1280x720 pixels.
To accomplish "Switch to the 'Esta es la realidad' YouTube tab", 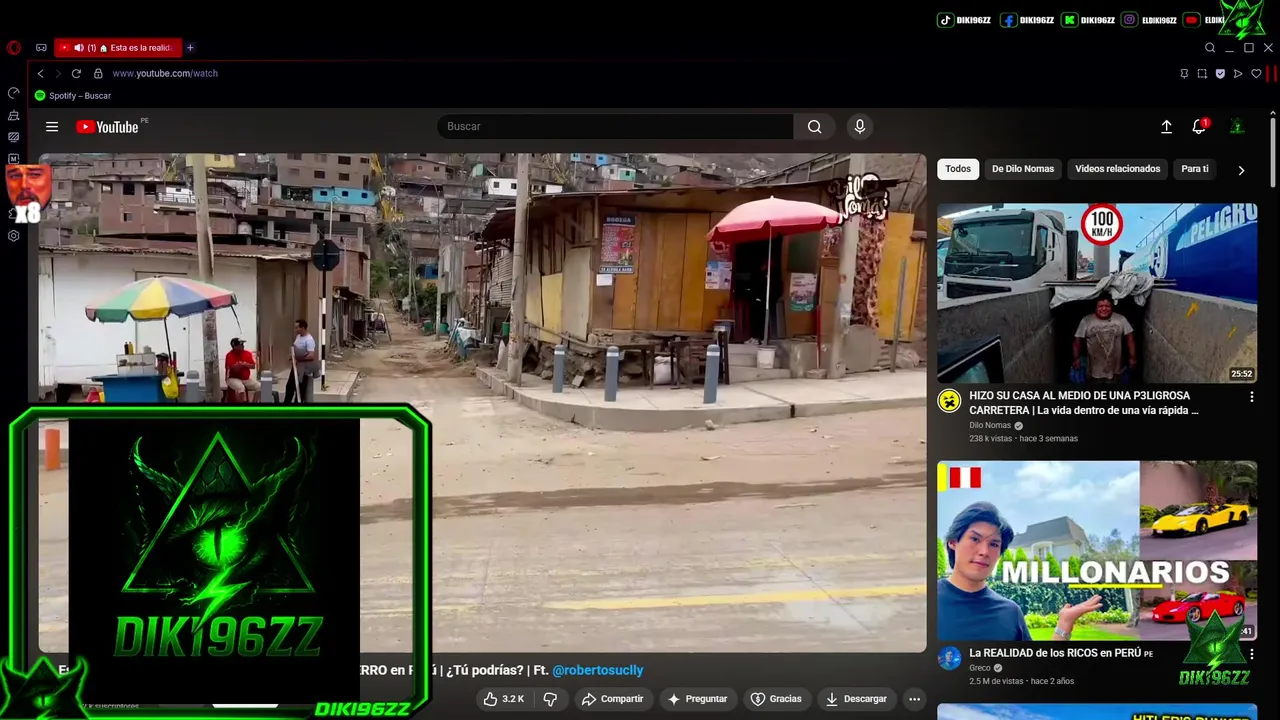I will click(x=118, y=48).
